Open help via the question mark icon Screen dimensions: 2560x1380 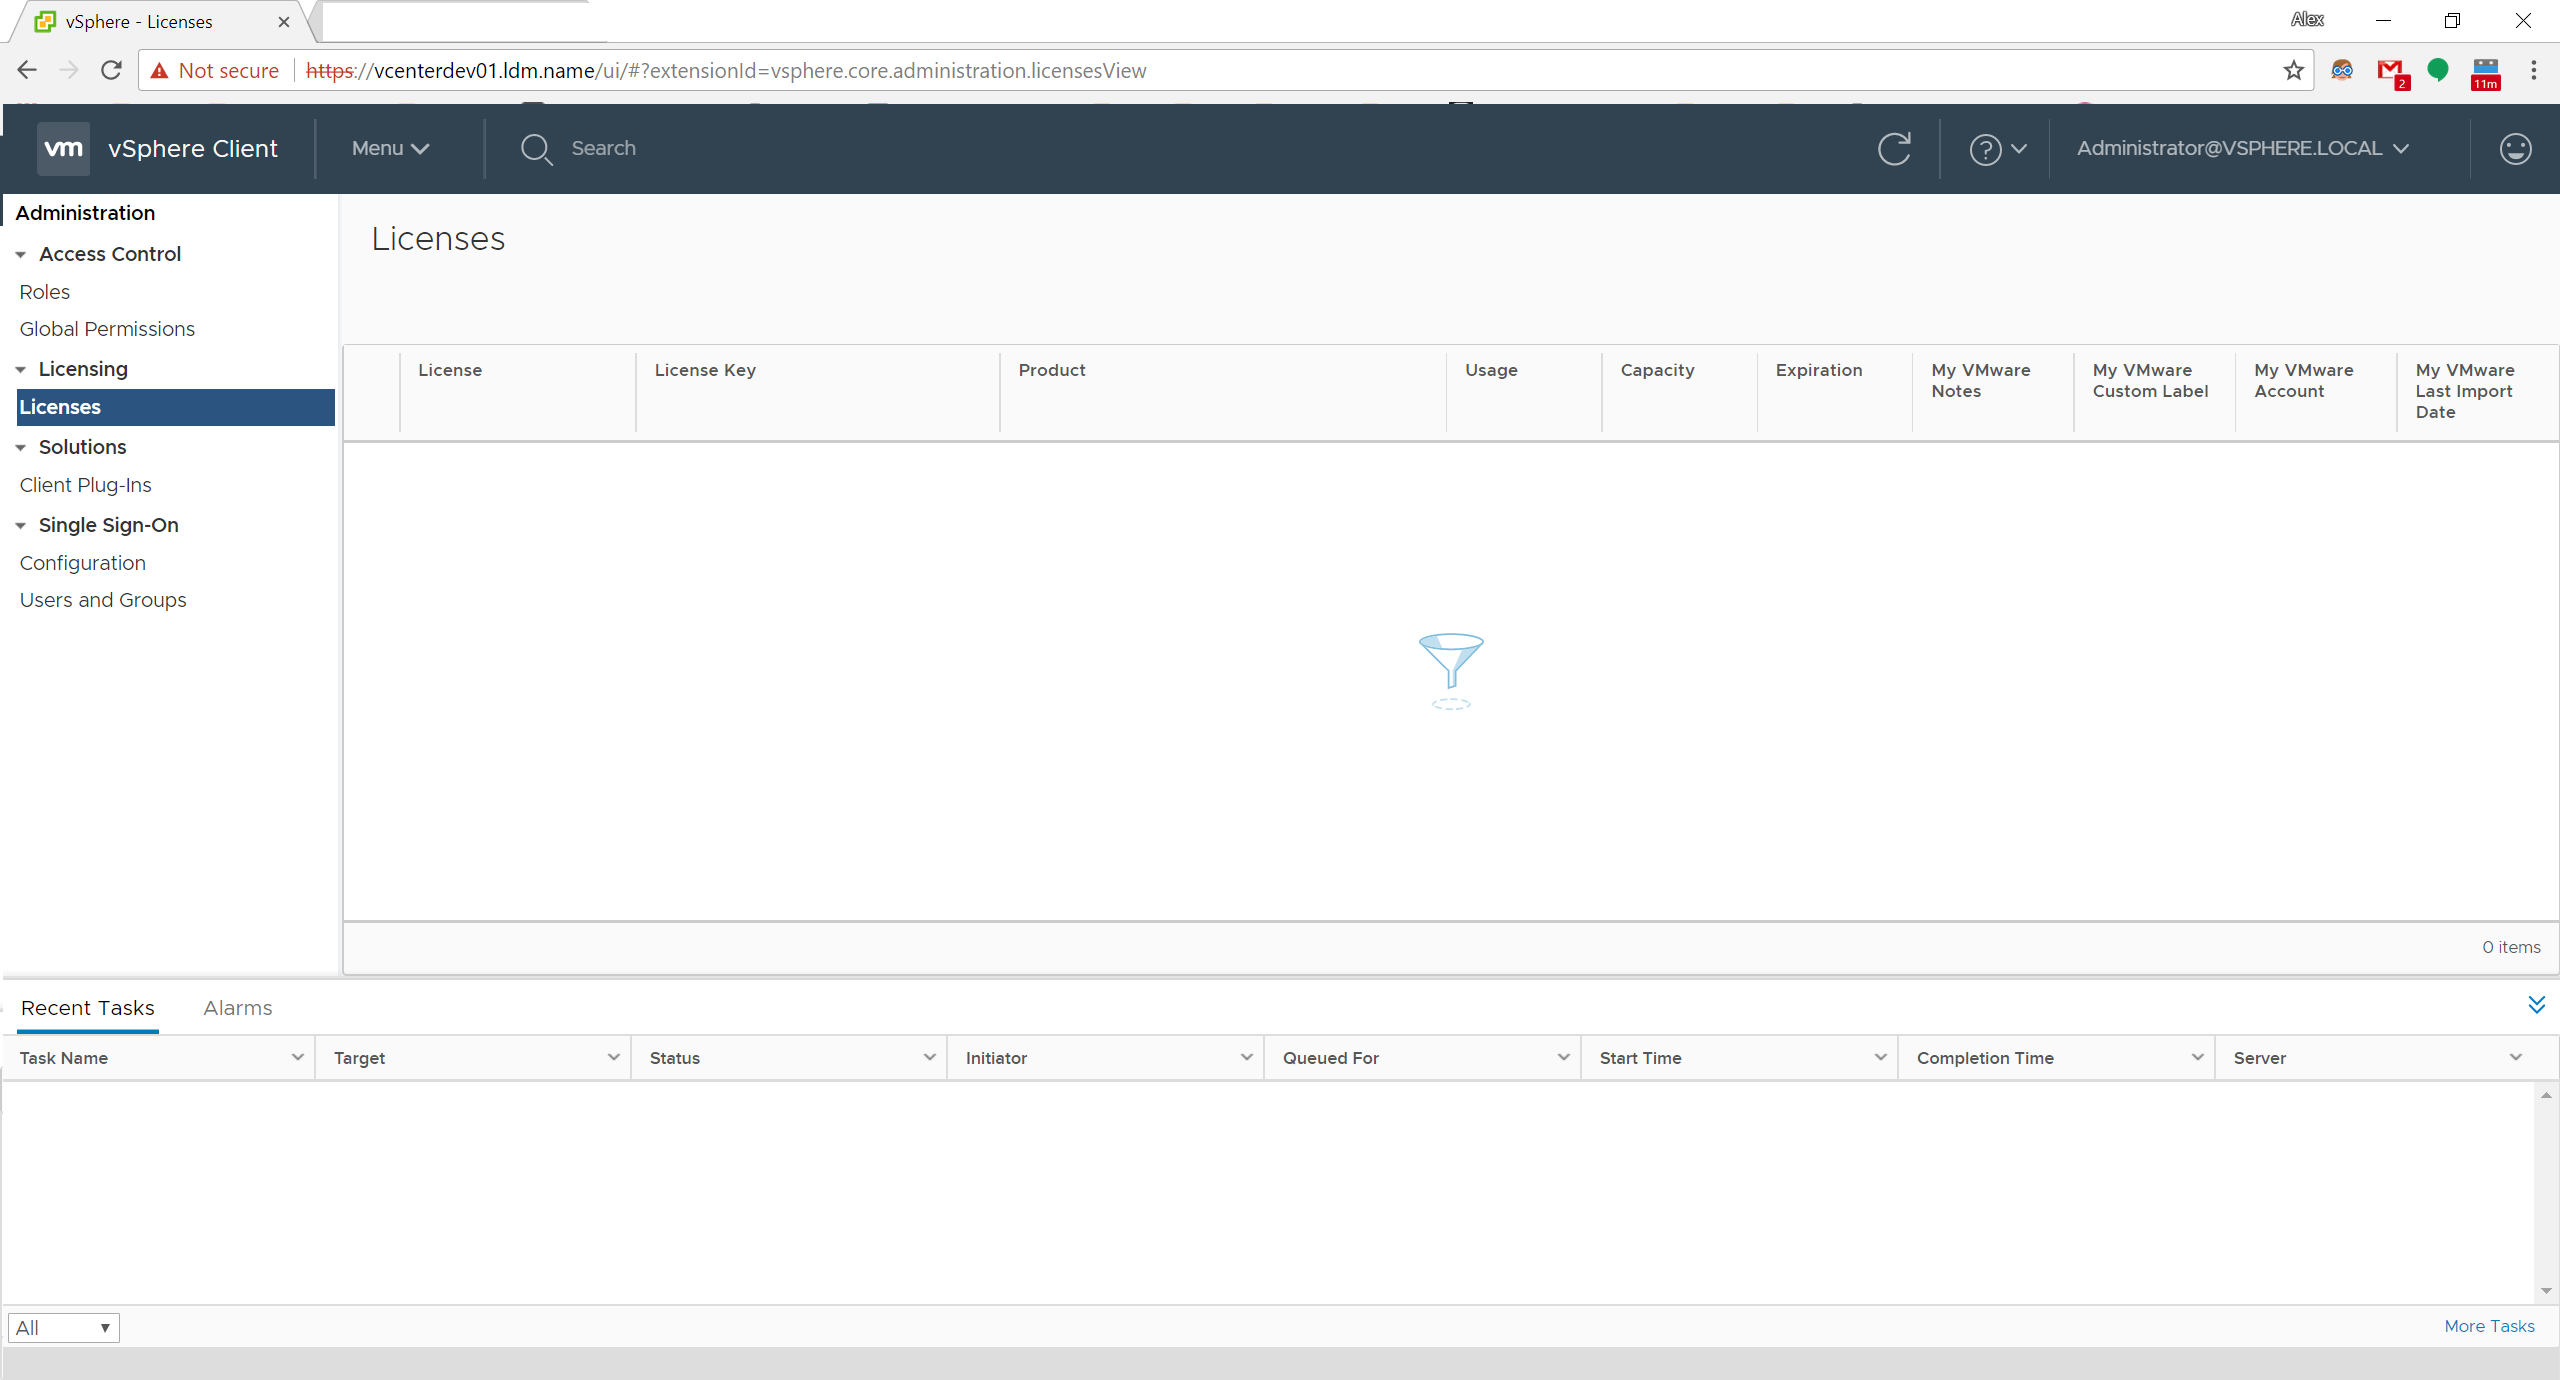1988,148
